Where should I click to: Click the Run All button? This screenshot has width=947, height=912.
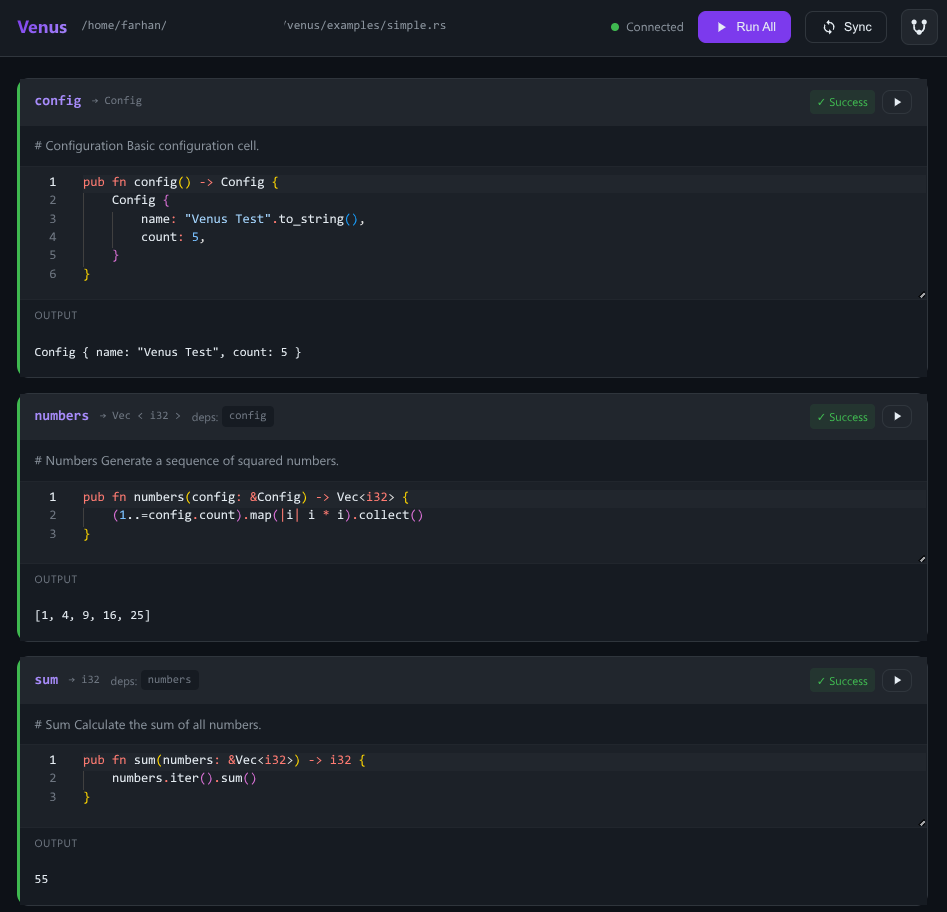click(744, 27)
